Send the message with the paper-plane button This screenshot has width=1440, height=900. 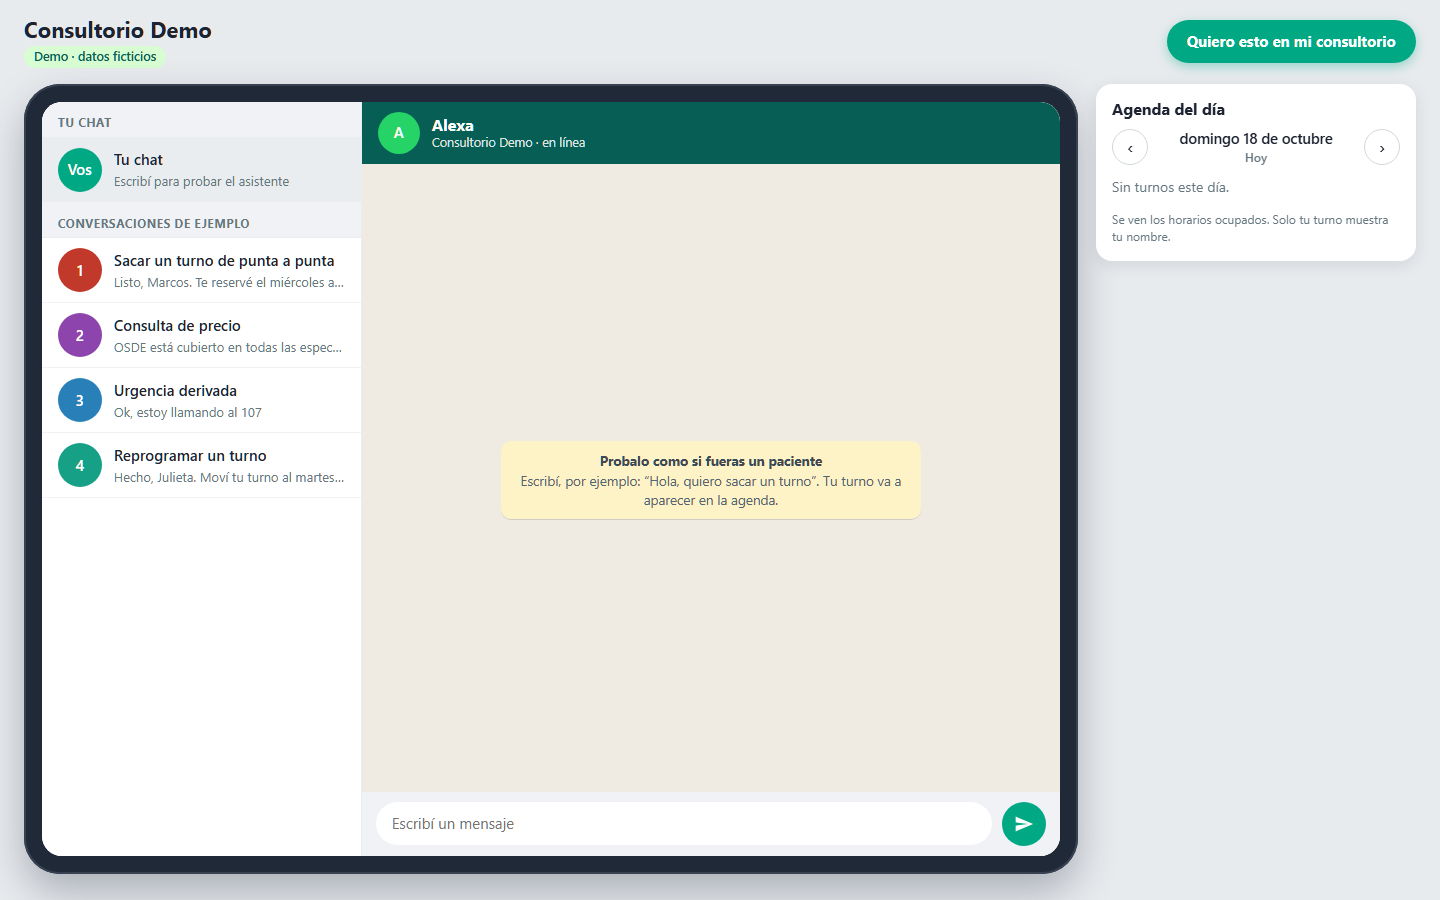click(x=1023, y=824)
